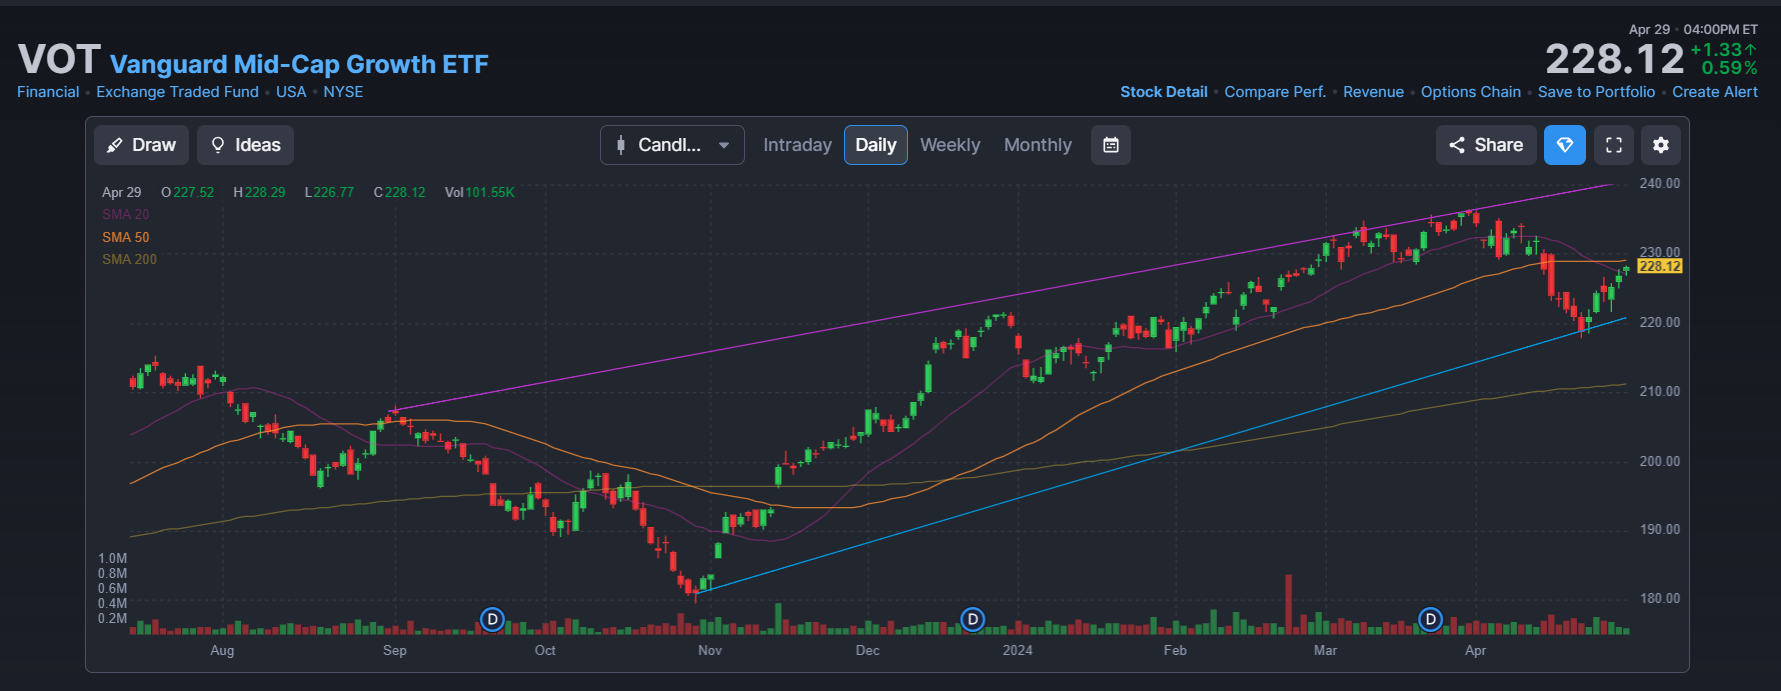Image resolution: width=1781 pixels, height=691 pixels.
Task: Click the dividend marker near late December
Action: (x=973, y=620)
